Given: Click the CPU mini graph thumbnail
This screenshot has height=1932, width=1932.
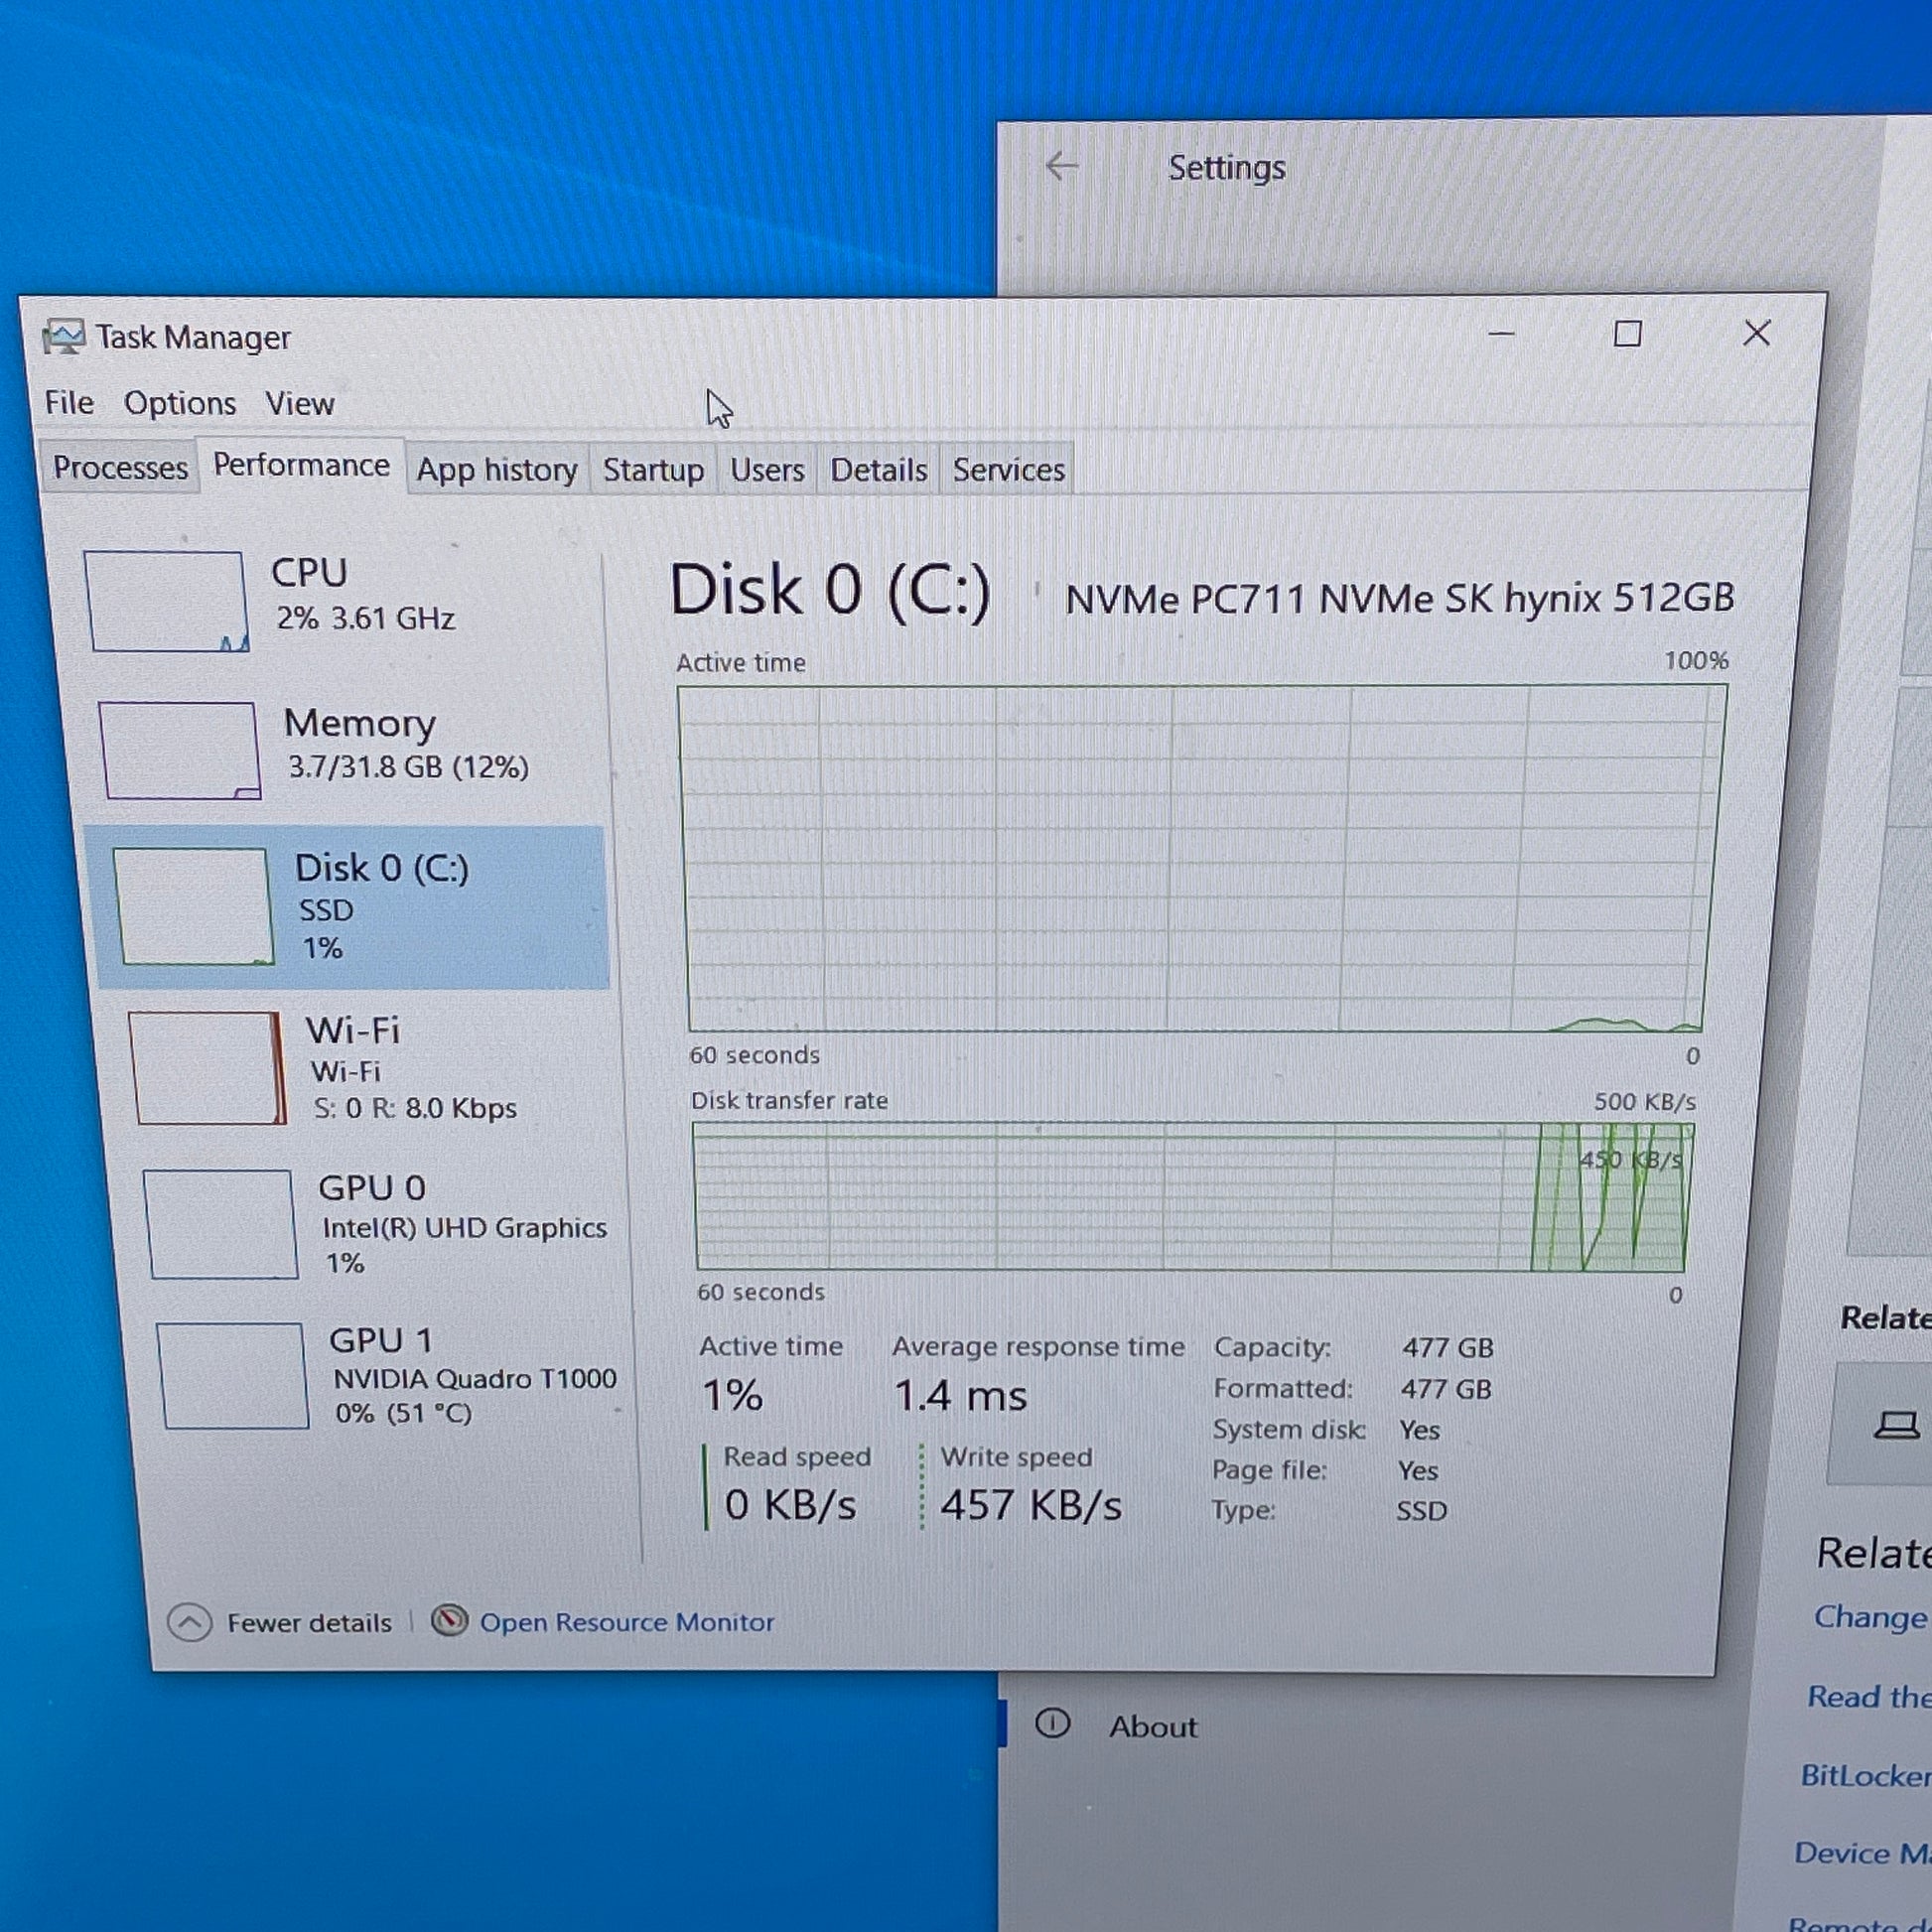Looking at the screenshot, I should 166,601.
